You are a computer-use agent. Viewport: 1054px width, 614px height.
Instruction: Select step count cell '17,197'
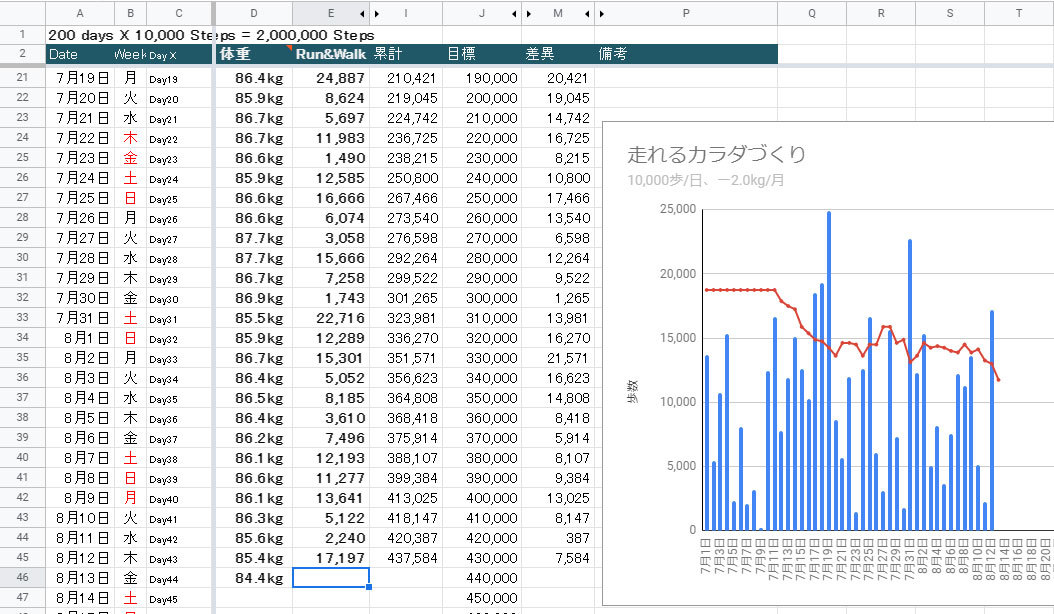331,558
